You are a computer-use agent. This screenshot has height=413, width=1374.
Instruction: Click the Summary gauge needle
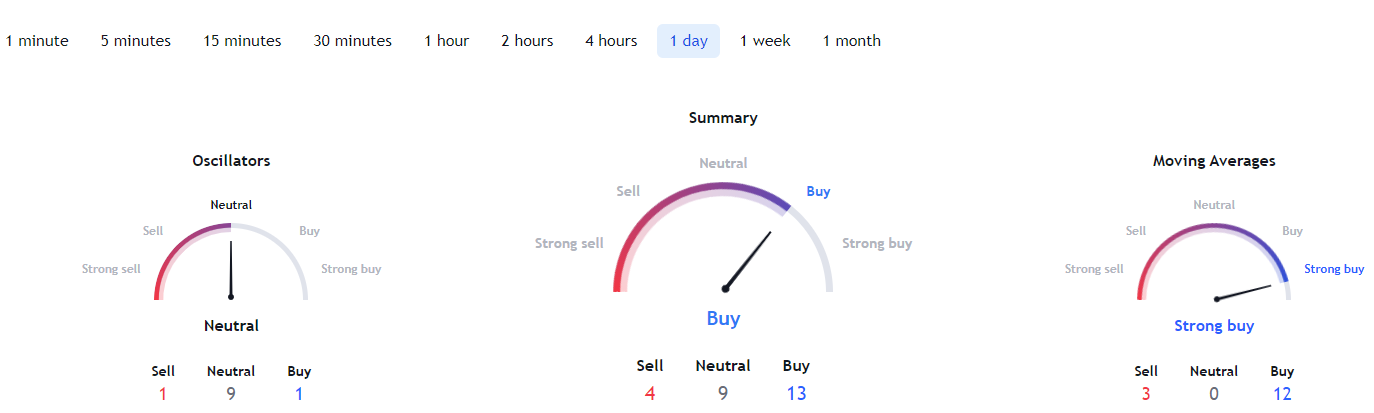click(x=748, y=260)
